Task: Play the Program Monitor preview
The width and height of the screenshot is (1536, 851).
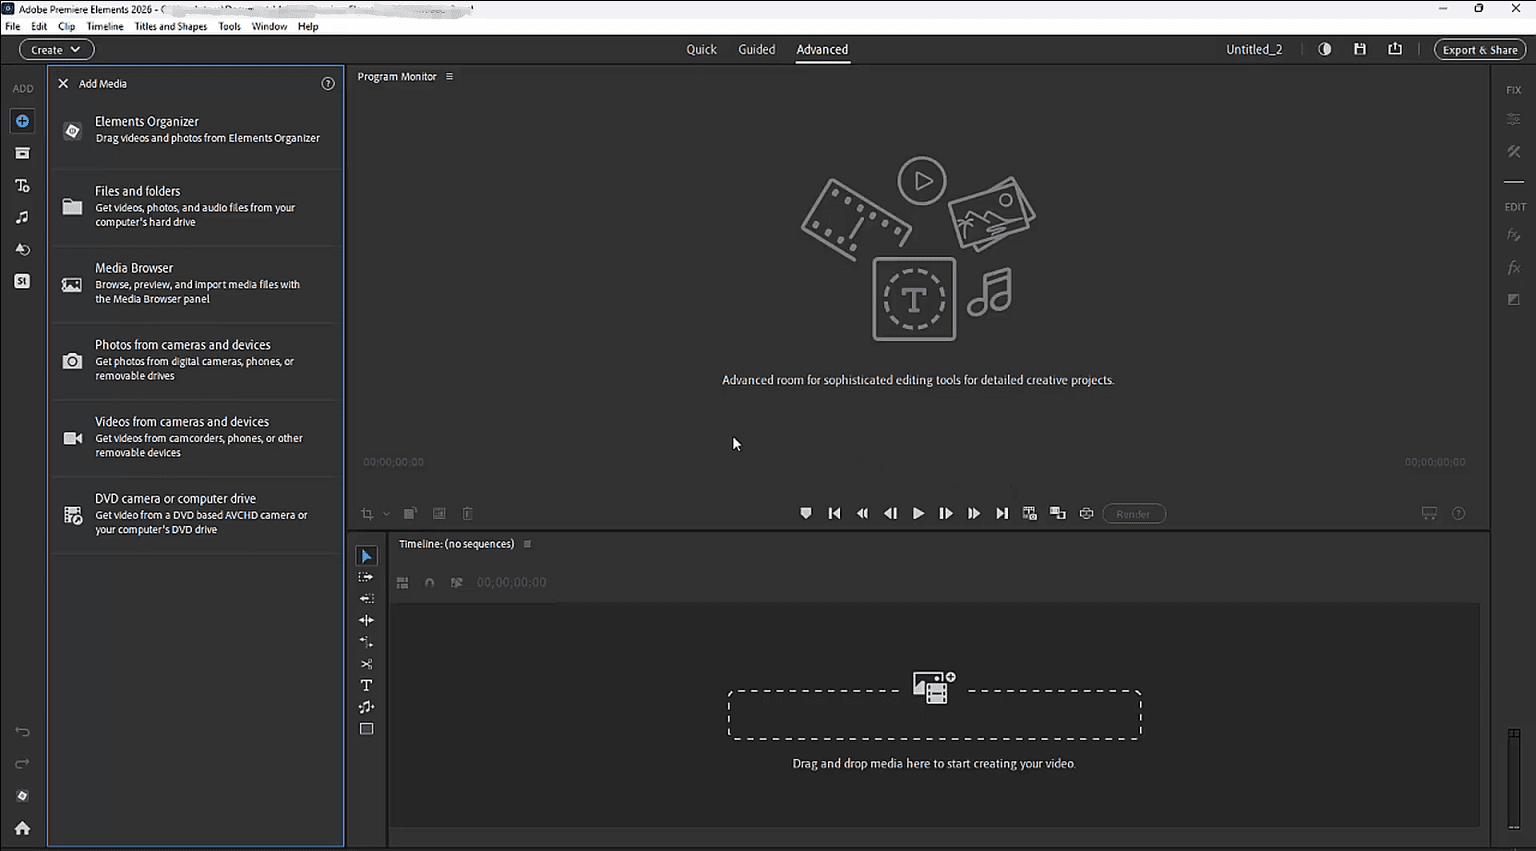Action: tap(918, 514)
